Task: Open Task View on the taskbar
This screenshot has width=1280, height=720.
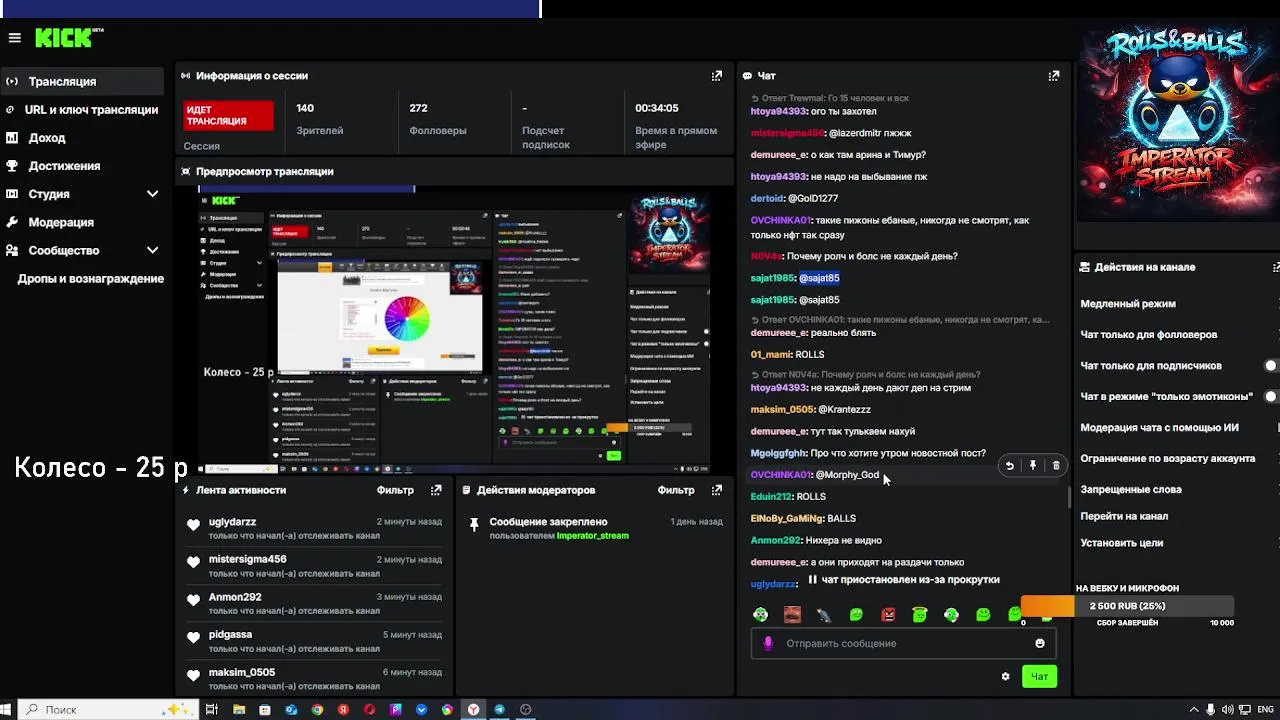Action: click(x=212, y=709)
